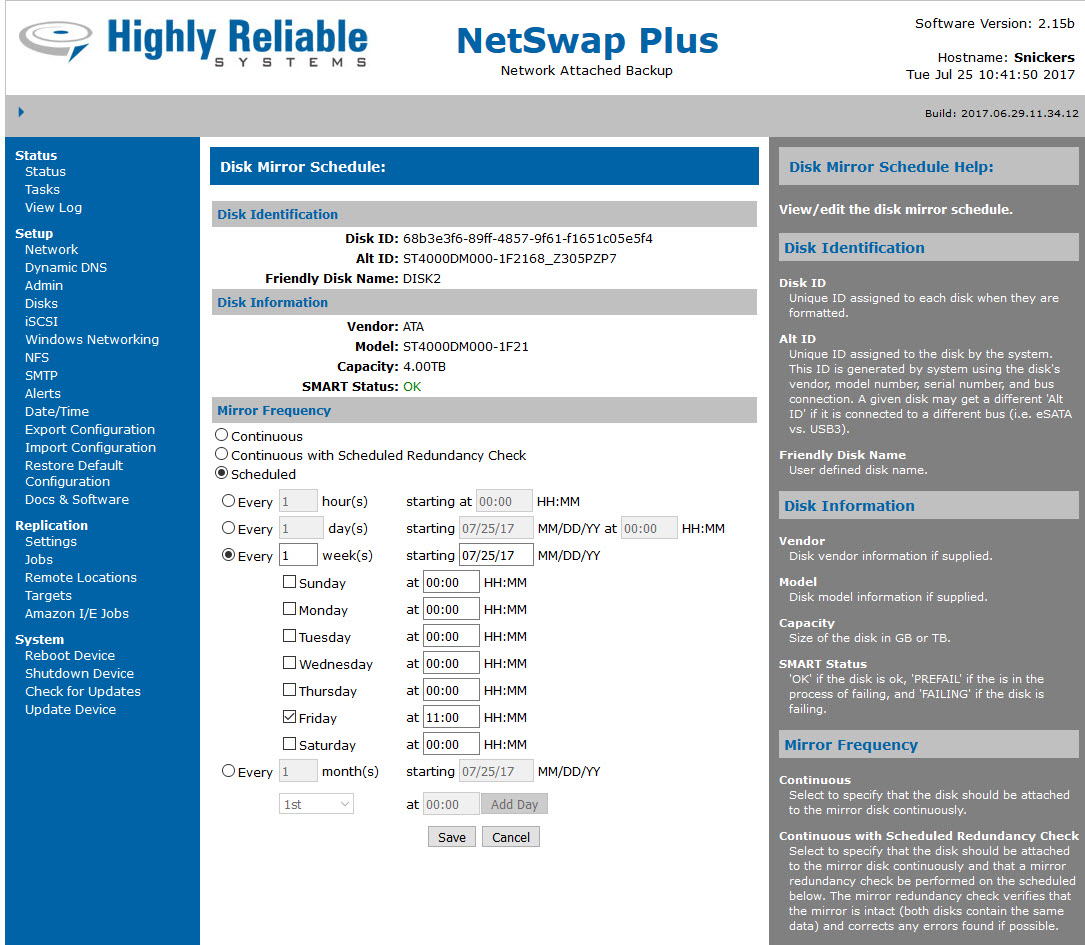Open Windows Networking settings

pyautogui.click(x=92, y=340)
